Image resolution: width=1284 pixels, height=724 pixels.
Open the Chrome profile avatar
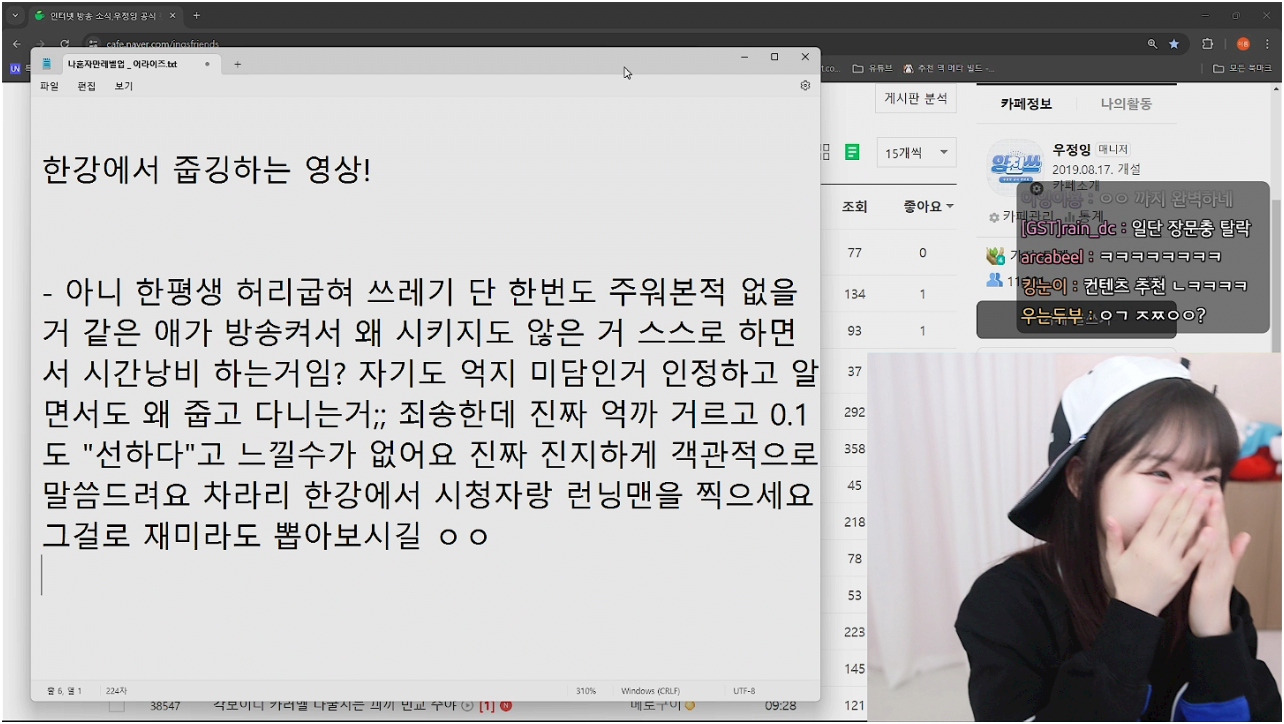click(x=1243, y=44)
